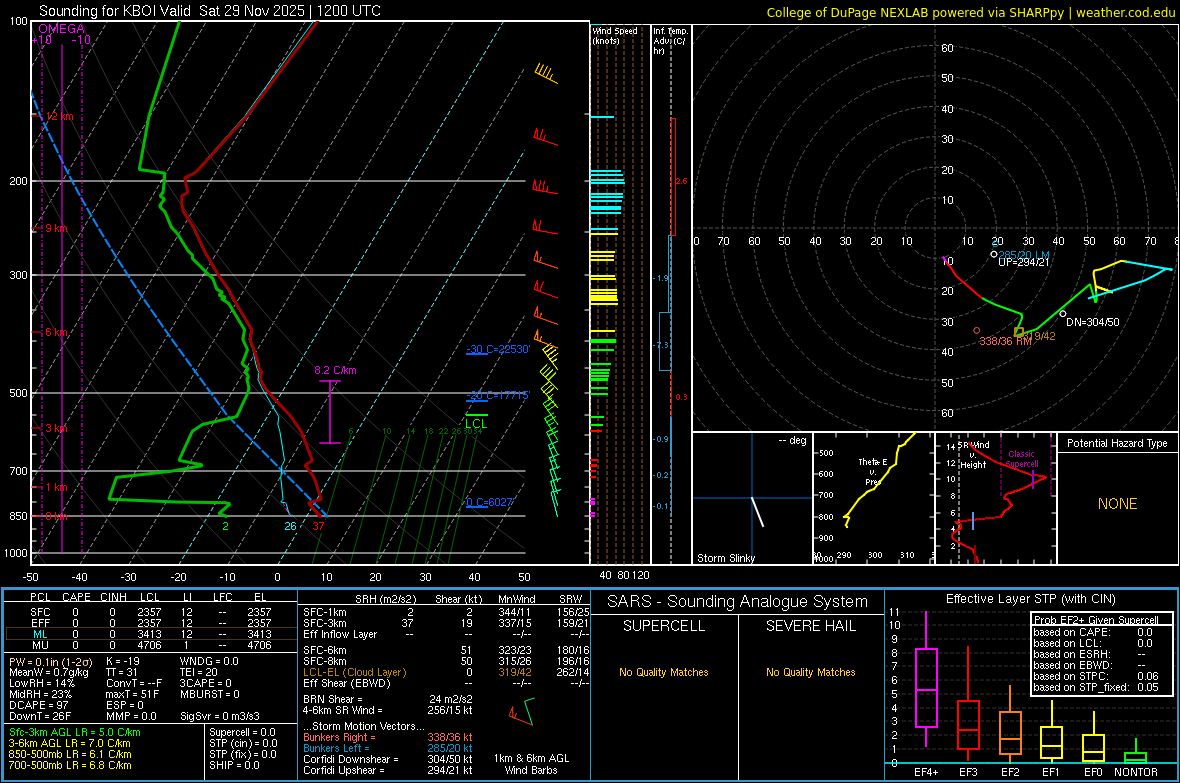Click the Wind Speed (knots) panel header
Image resolution: width=1180 pixels, height=783 pixels.
[615, 35]
